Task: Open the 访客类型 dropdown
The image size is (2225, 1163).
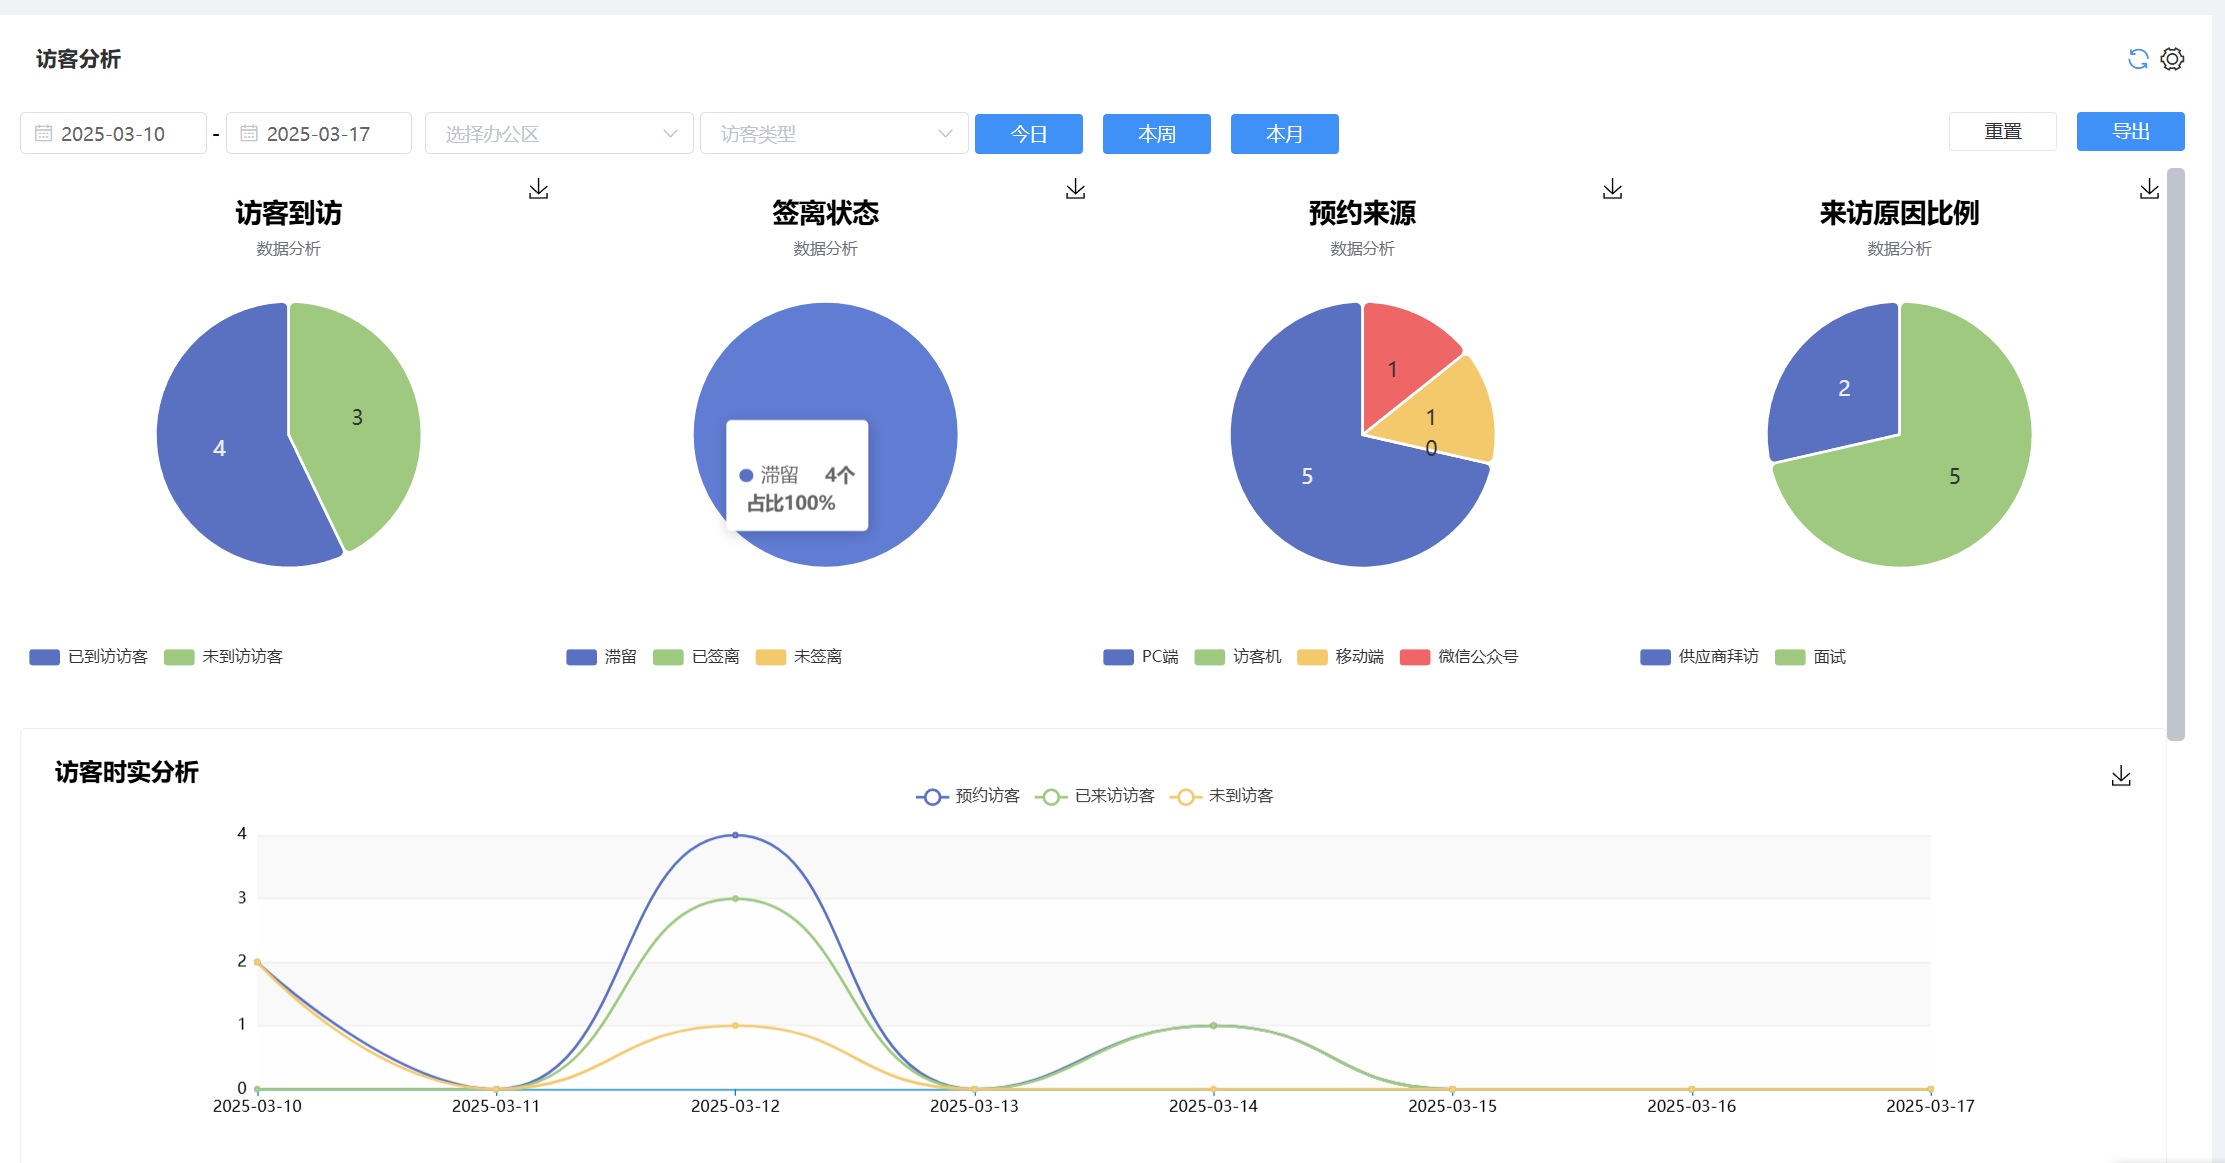Action: point(834,133)
